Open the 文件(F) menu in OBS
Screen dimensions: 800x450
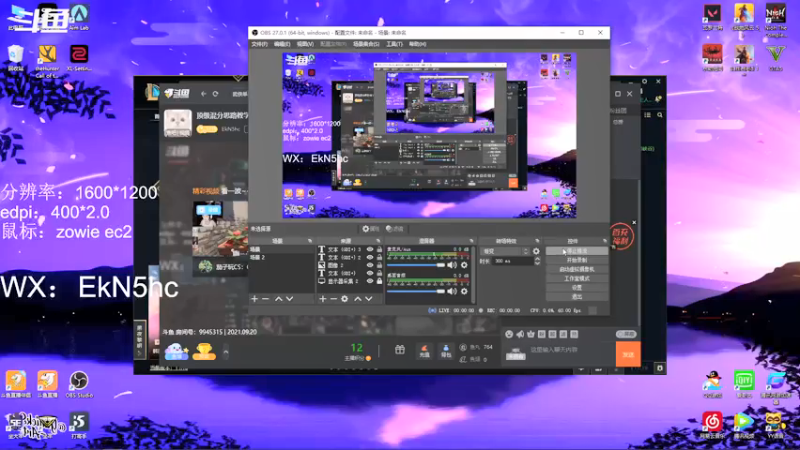point(259,44)
